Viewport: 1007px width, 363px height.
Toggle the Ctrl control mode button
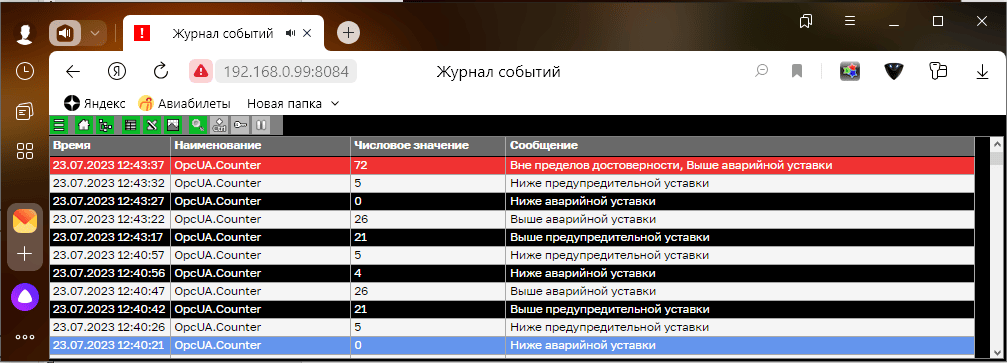[x=219, y=125]
